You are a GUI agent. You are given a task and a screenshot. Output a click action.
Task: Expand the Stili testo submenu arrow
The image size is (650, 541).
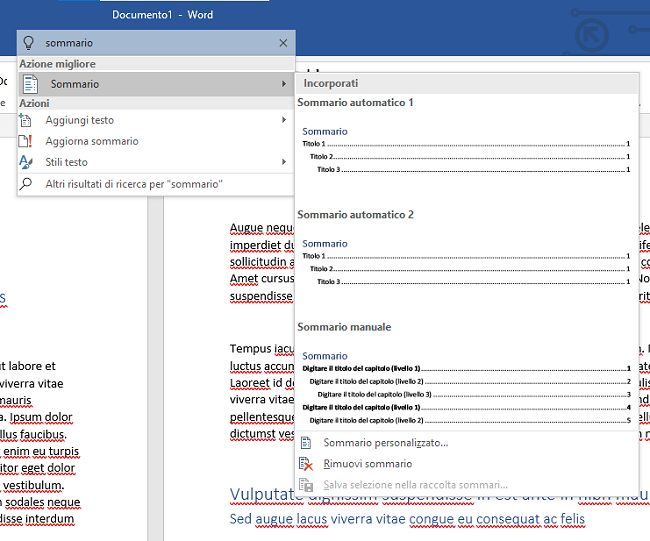(x=284, y=162)
